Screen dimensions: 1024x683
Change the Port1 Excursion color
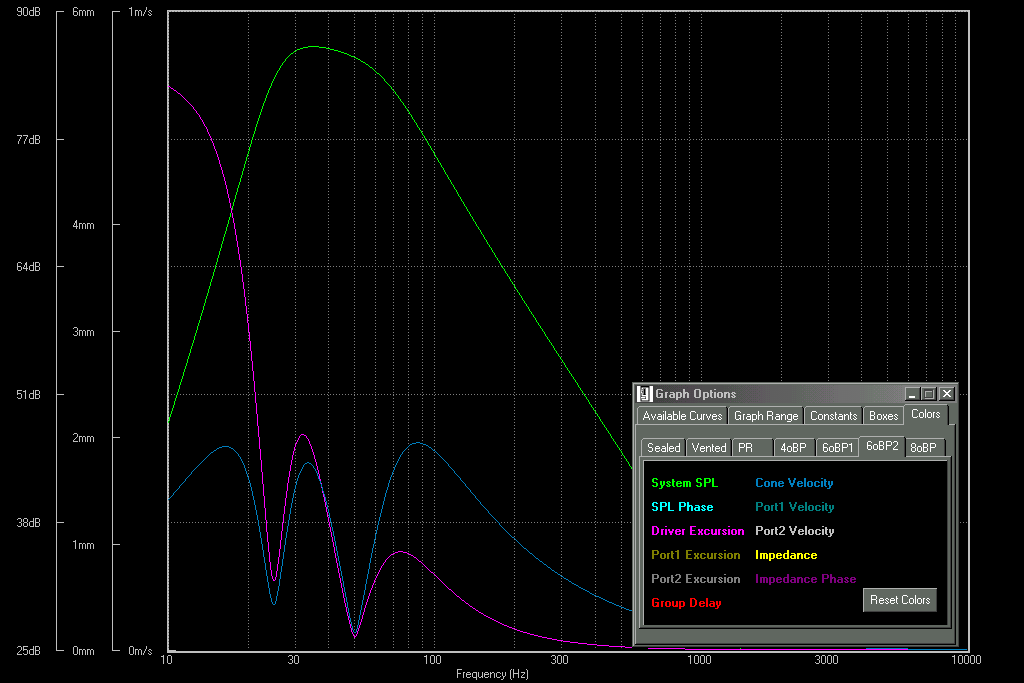tap(696, 555)
